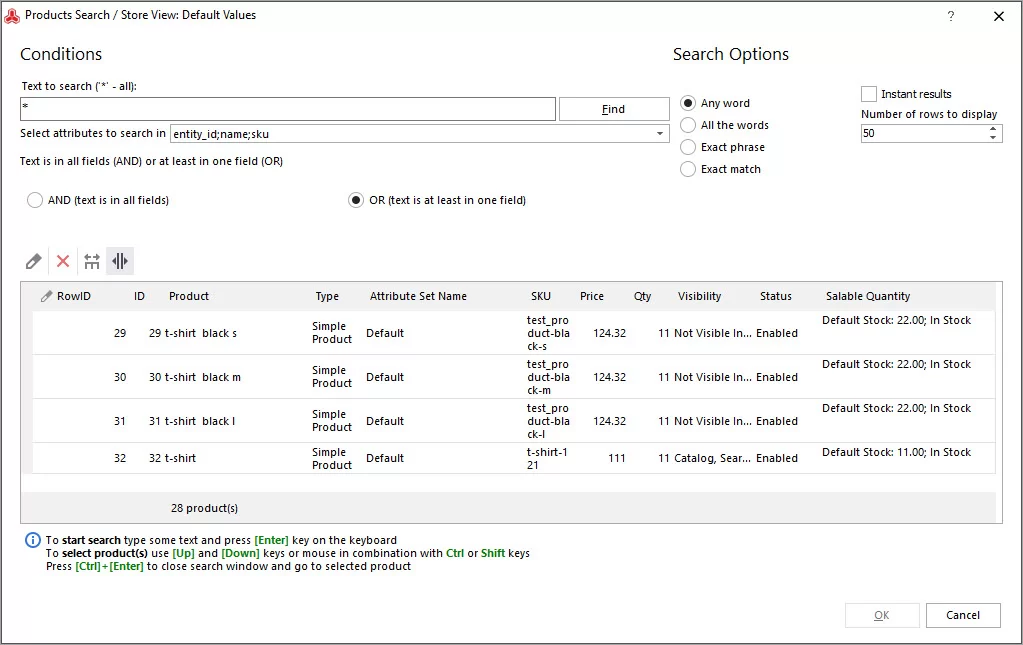Choose the Exact phrase search option
The height and width of the screenshot is (645, 1023).
[x=688, y=147]
